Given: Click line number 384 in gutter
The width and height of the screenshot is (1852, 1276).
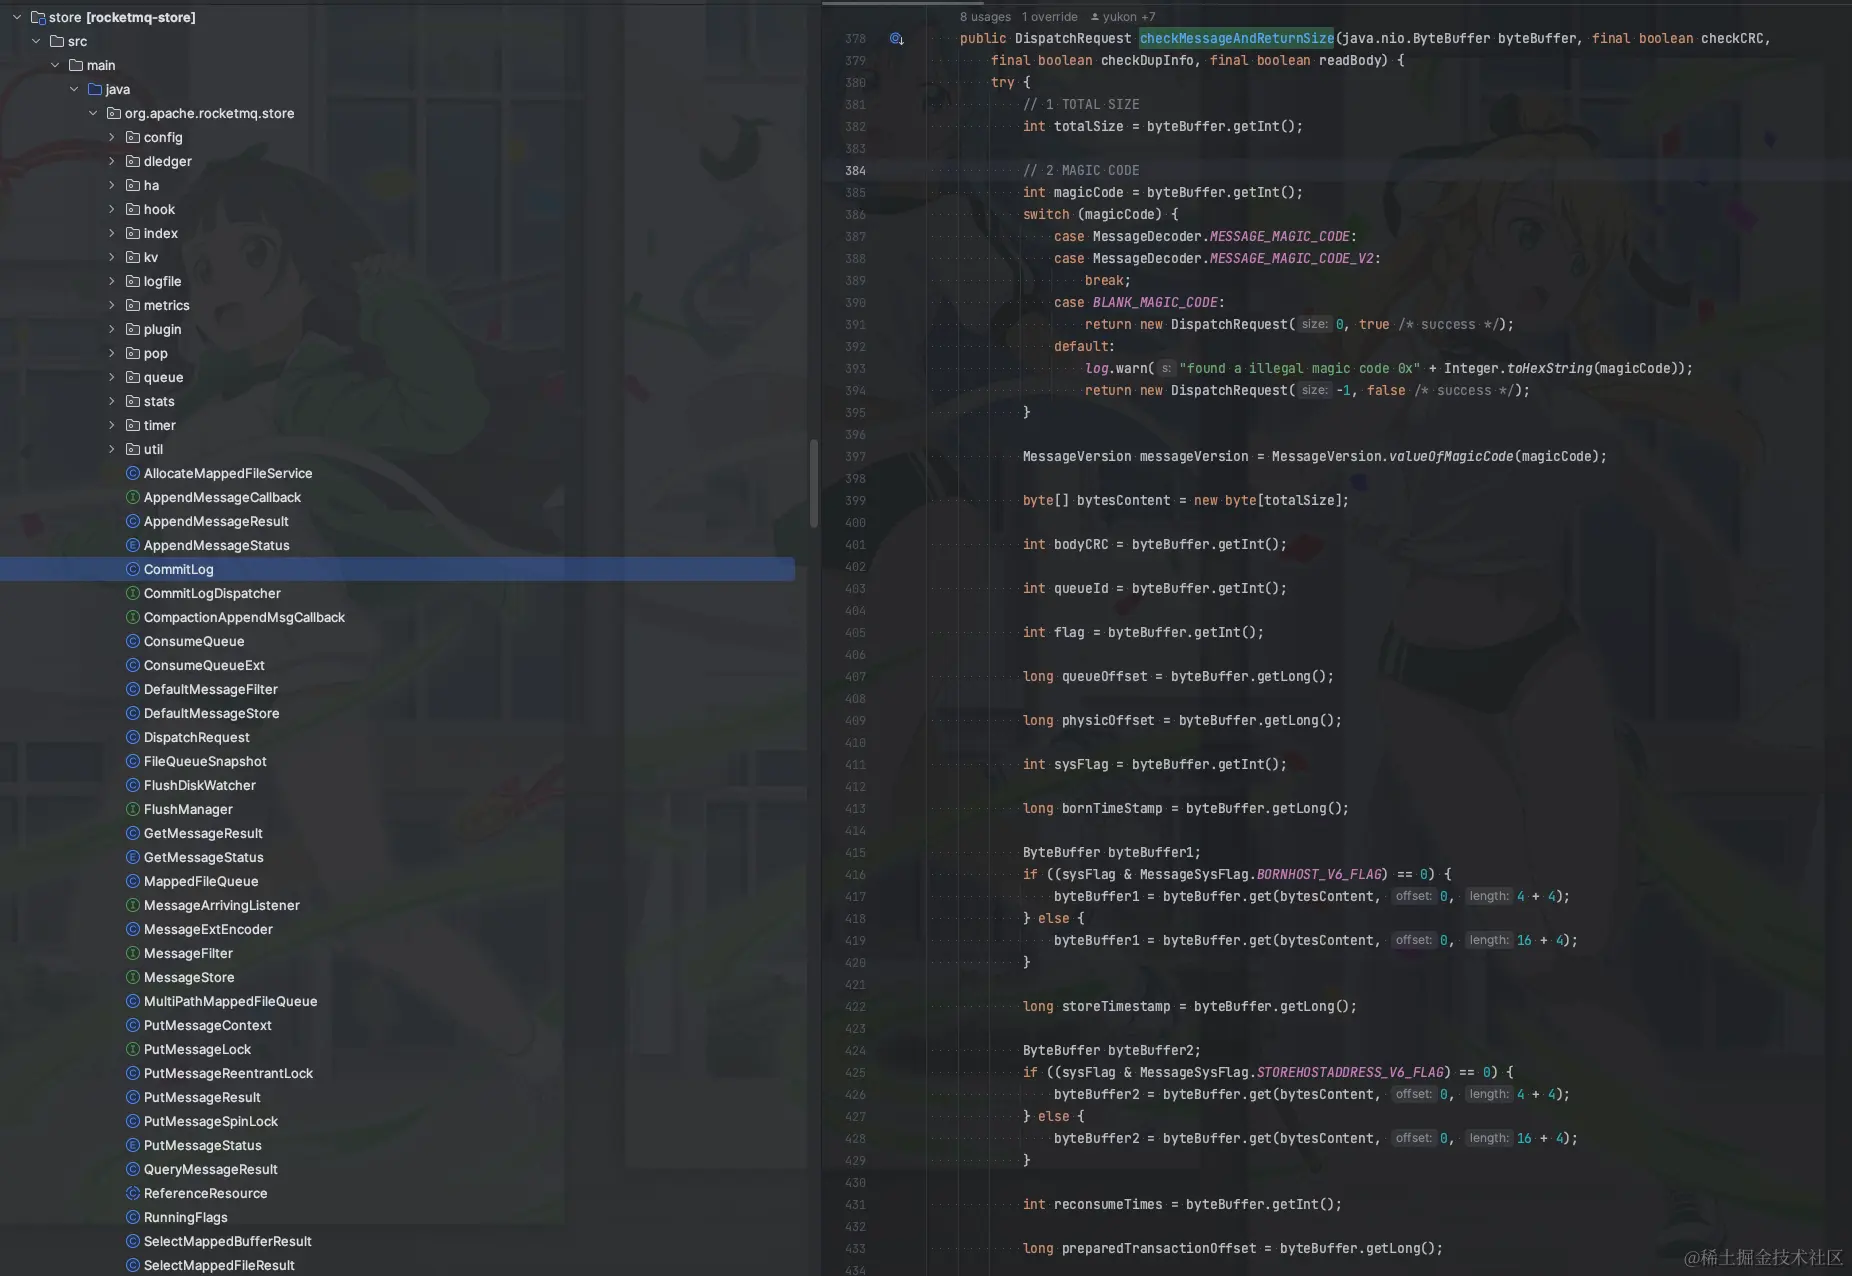Looking at the screenshot, I should tap(855, 170).
